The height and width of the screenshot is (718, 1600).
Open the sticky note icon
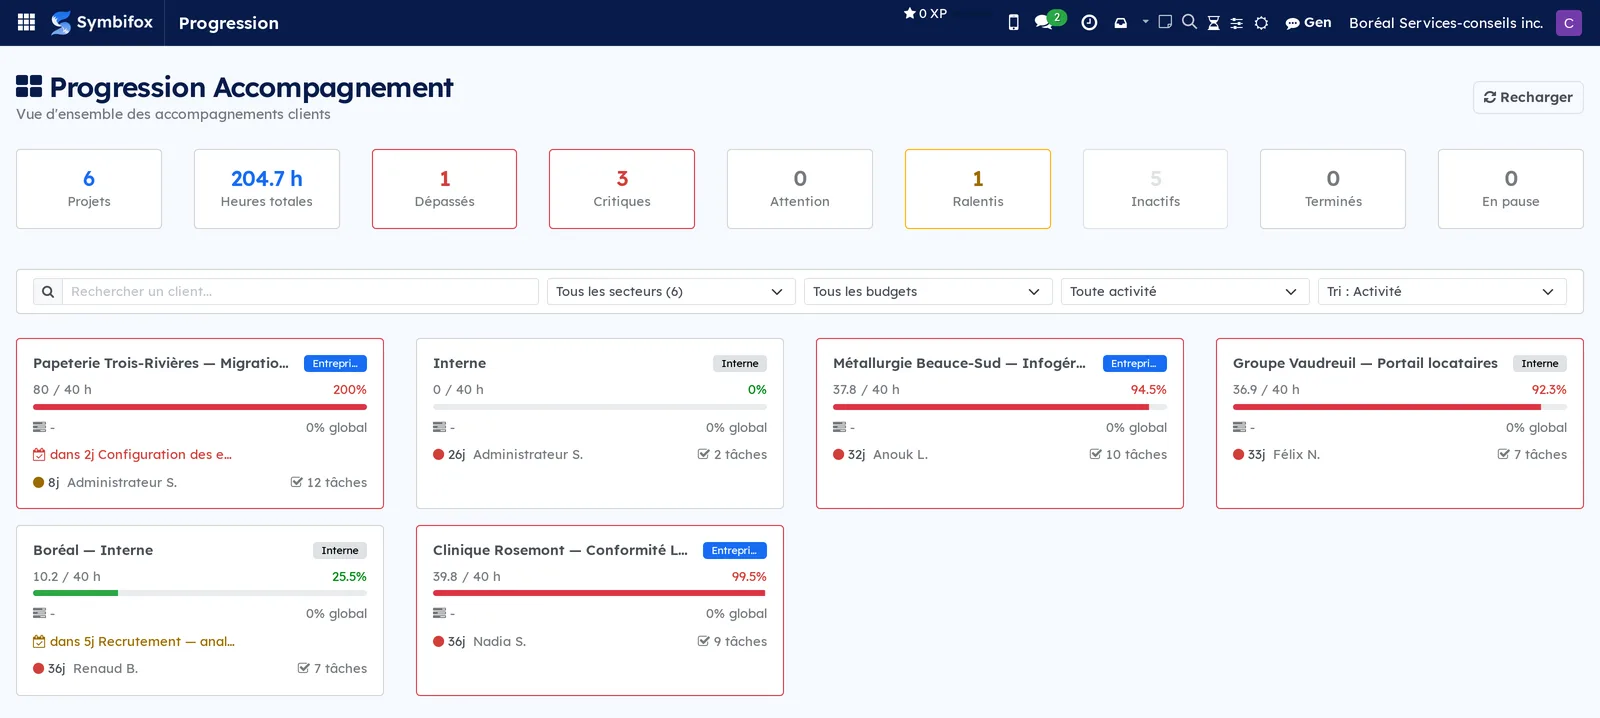click(1165, 21)
